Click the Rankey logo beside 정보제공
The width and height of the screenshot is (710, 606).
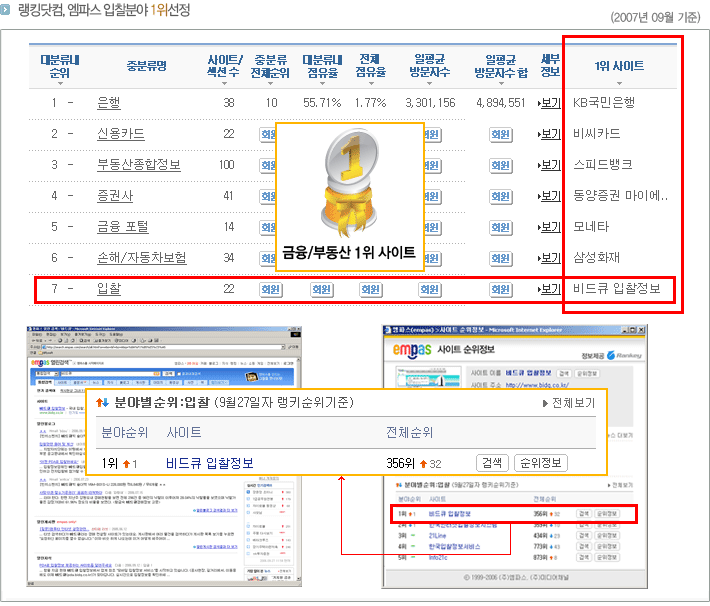pos(624,356)
